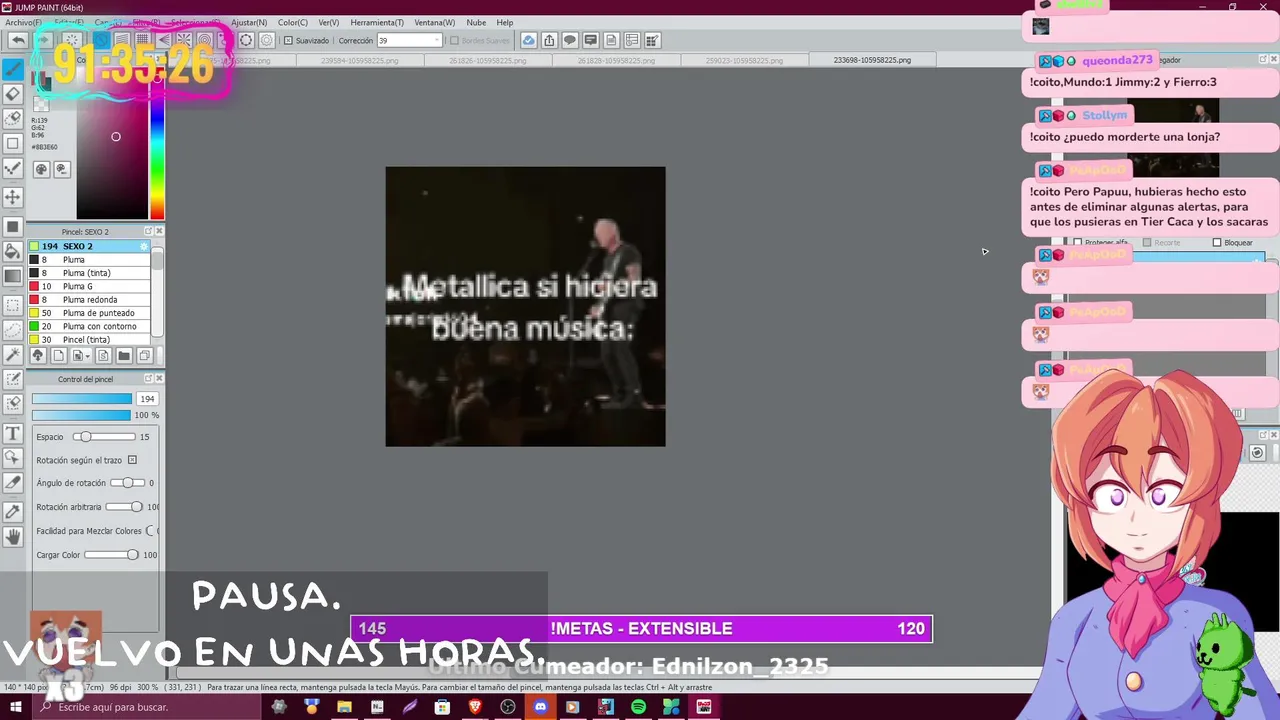Select the Select Eraser tool
The height and width of the screenshot is (720, 1280).
12,404
